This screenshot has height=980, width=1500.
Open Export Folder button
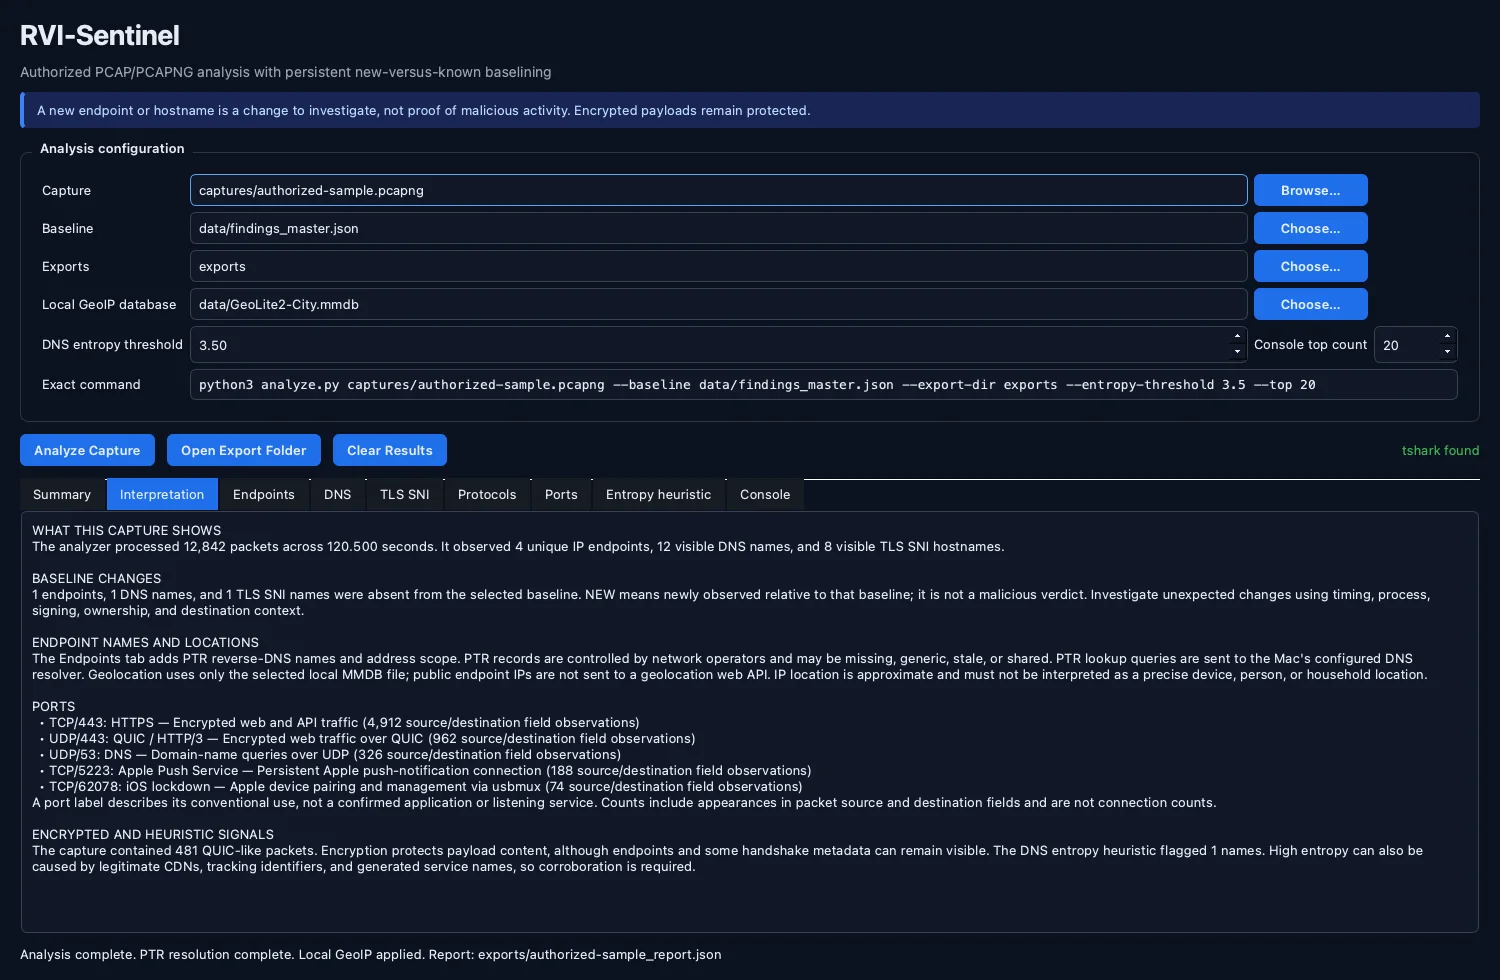(244, 450)
